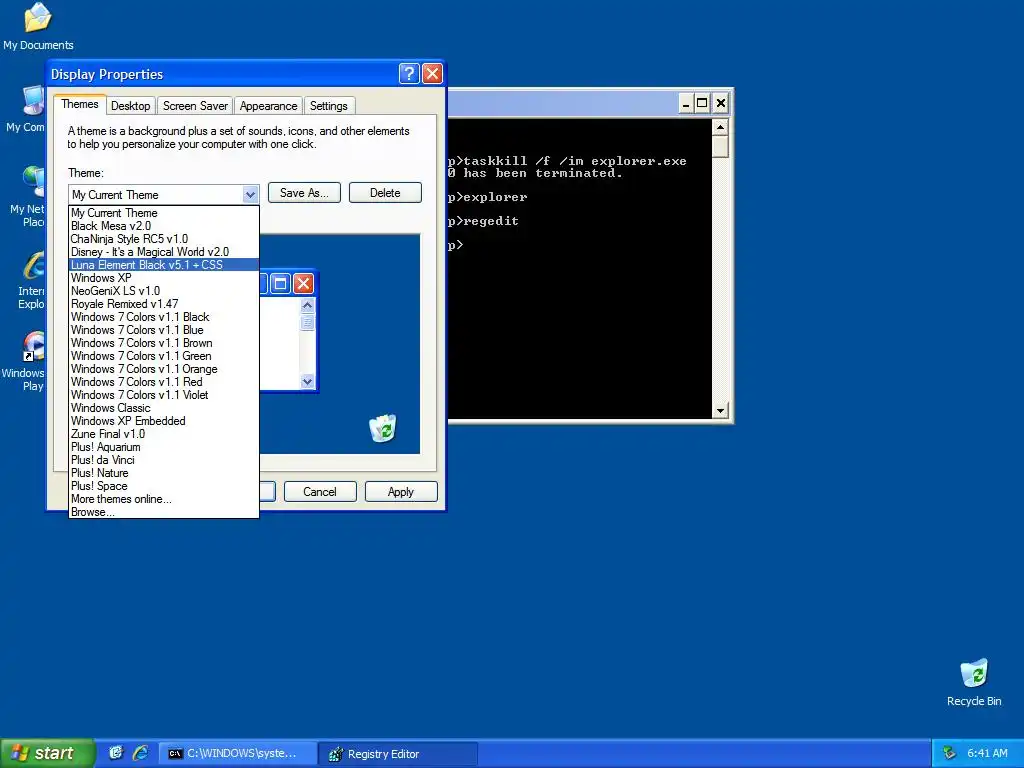Click the Delete theme button
Viewport: 1024px width, 768px height.
[385, 193]
